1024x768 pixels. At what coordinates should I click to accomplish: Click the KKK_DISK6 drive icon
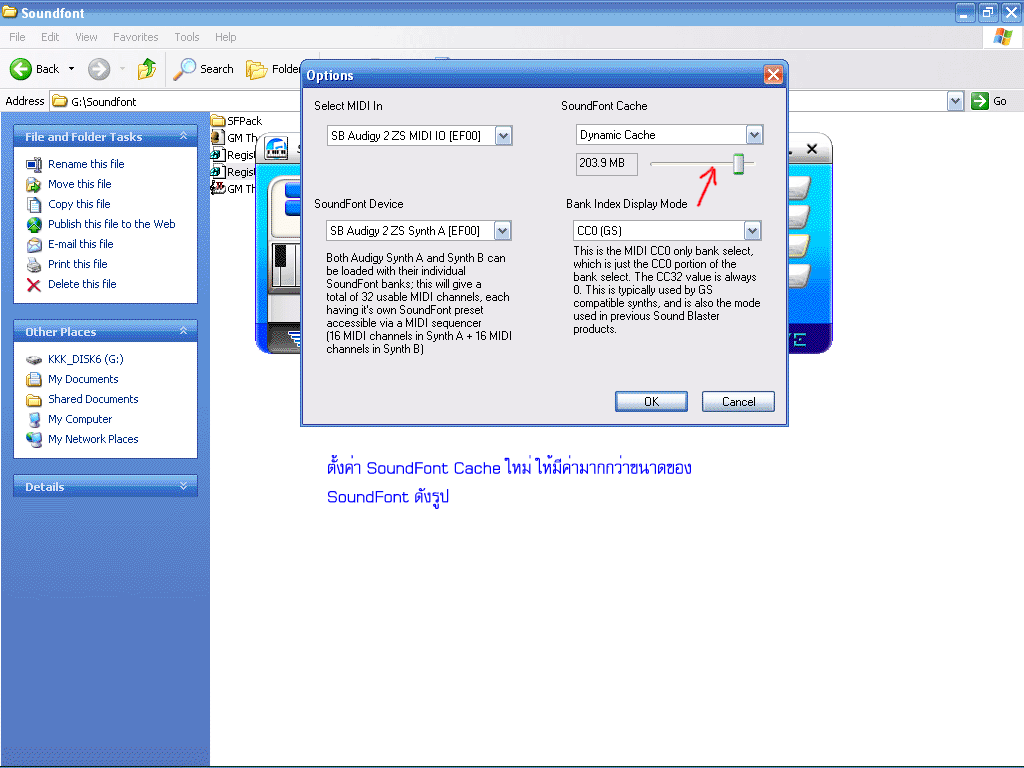(34, 360)
